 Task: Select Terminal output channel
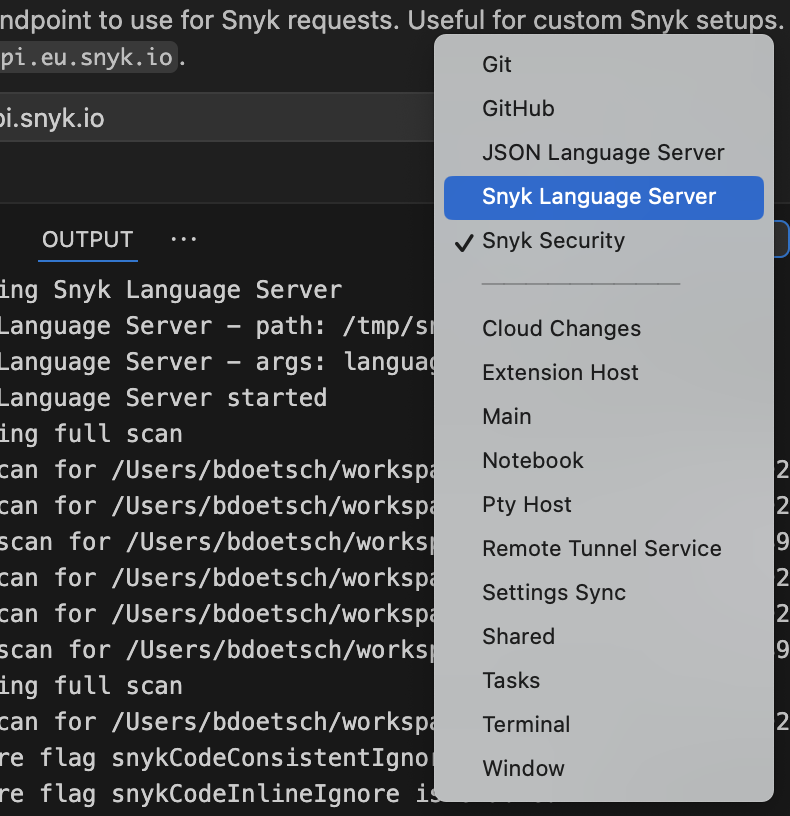(x=526, y=724)
